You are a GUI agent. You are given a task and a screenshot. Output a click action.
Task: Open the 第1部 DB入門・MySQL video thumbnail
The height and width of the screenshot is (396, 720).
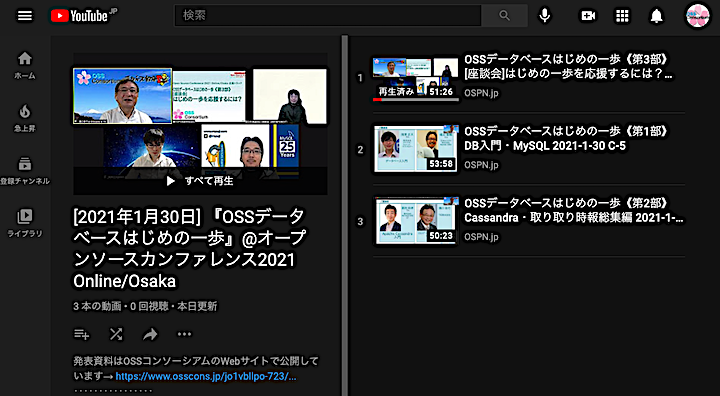tap(416, 149)
